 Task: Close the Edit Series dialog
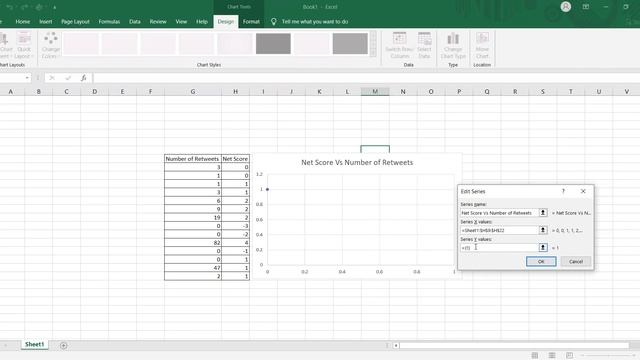coord(583,191)
